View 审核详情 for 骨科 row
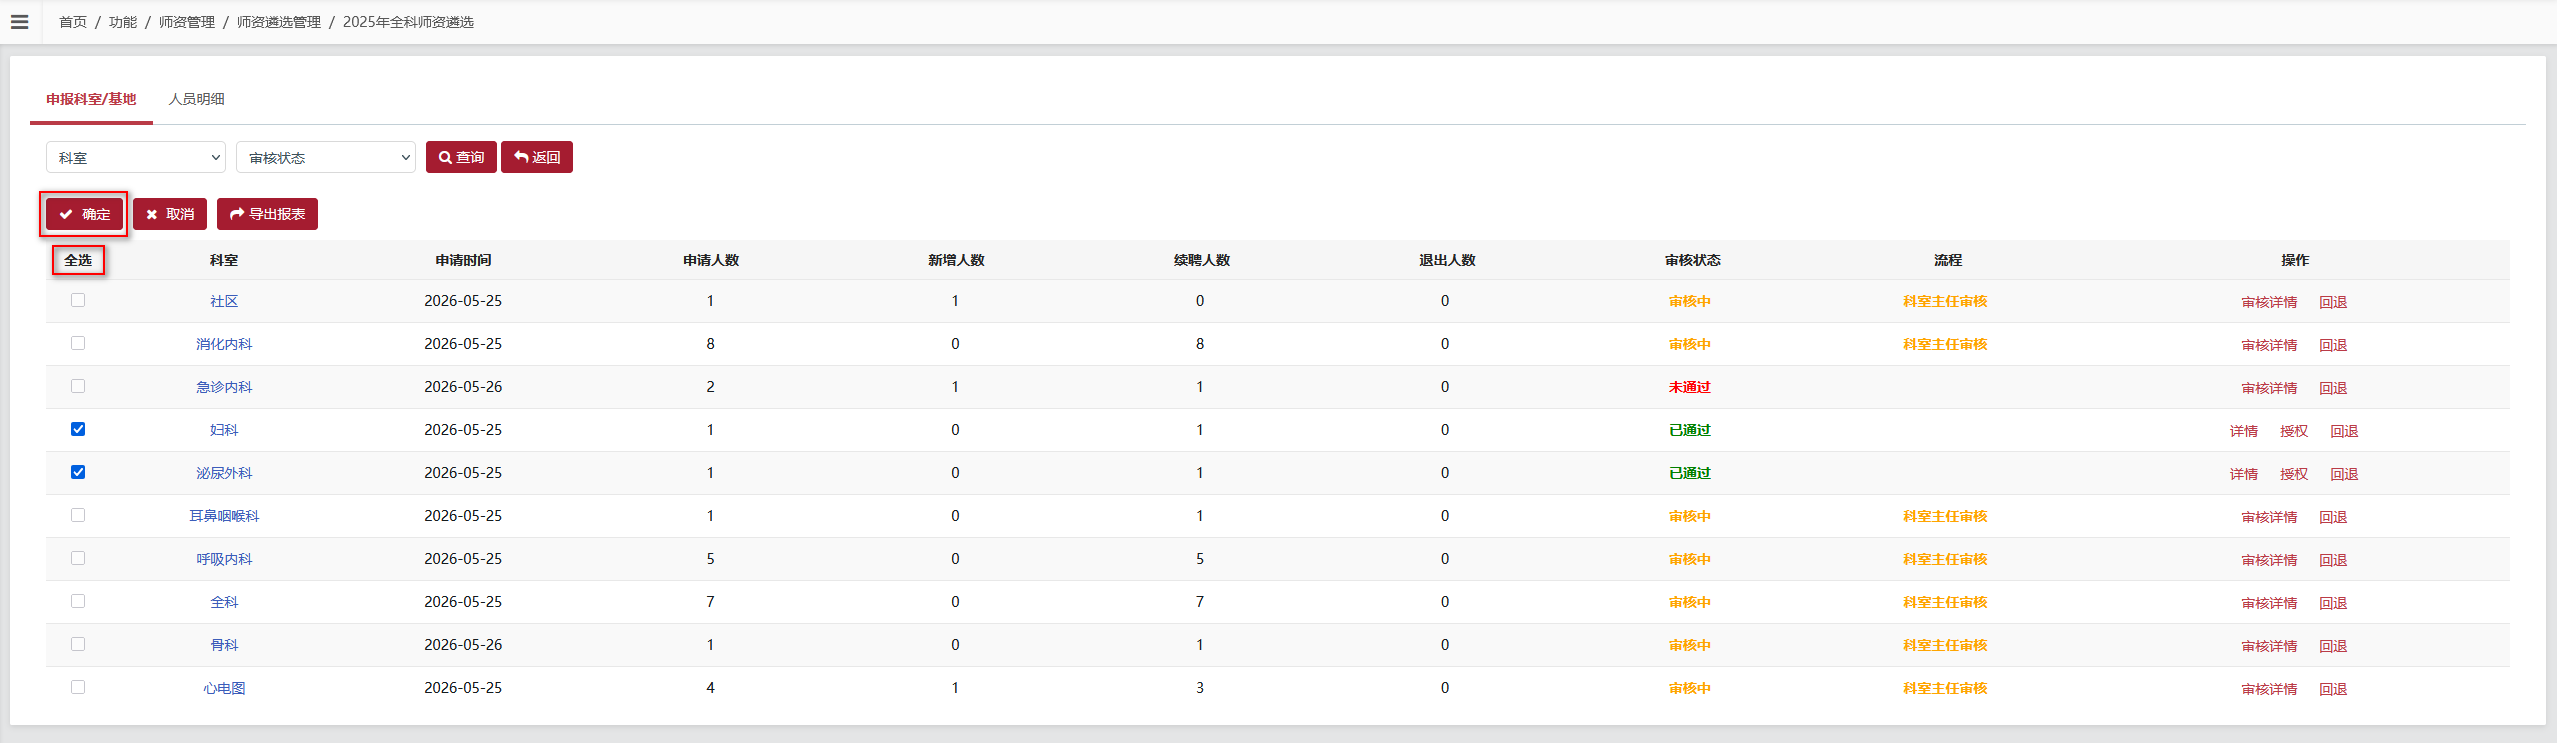This screenshot has height=743, width=2557. point(2269,646)
